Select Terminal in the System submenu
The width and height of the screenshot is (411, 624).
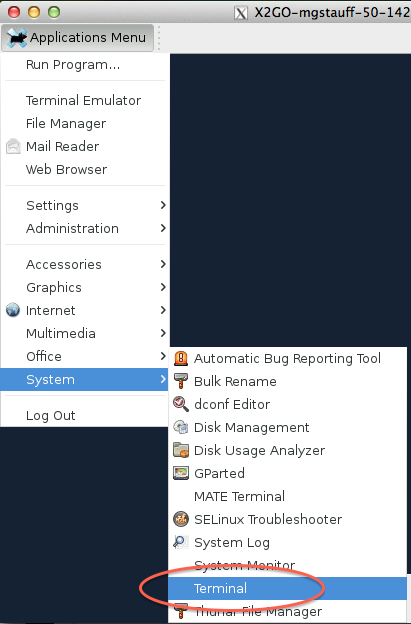point(288,588)
